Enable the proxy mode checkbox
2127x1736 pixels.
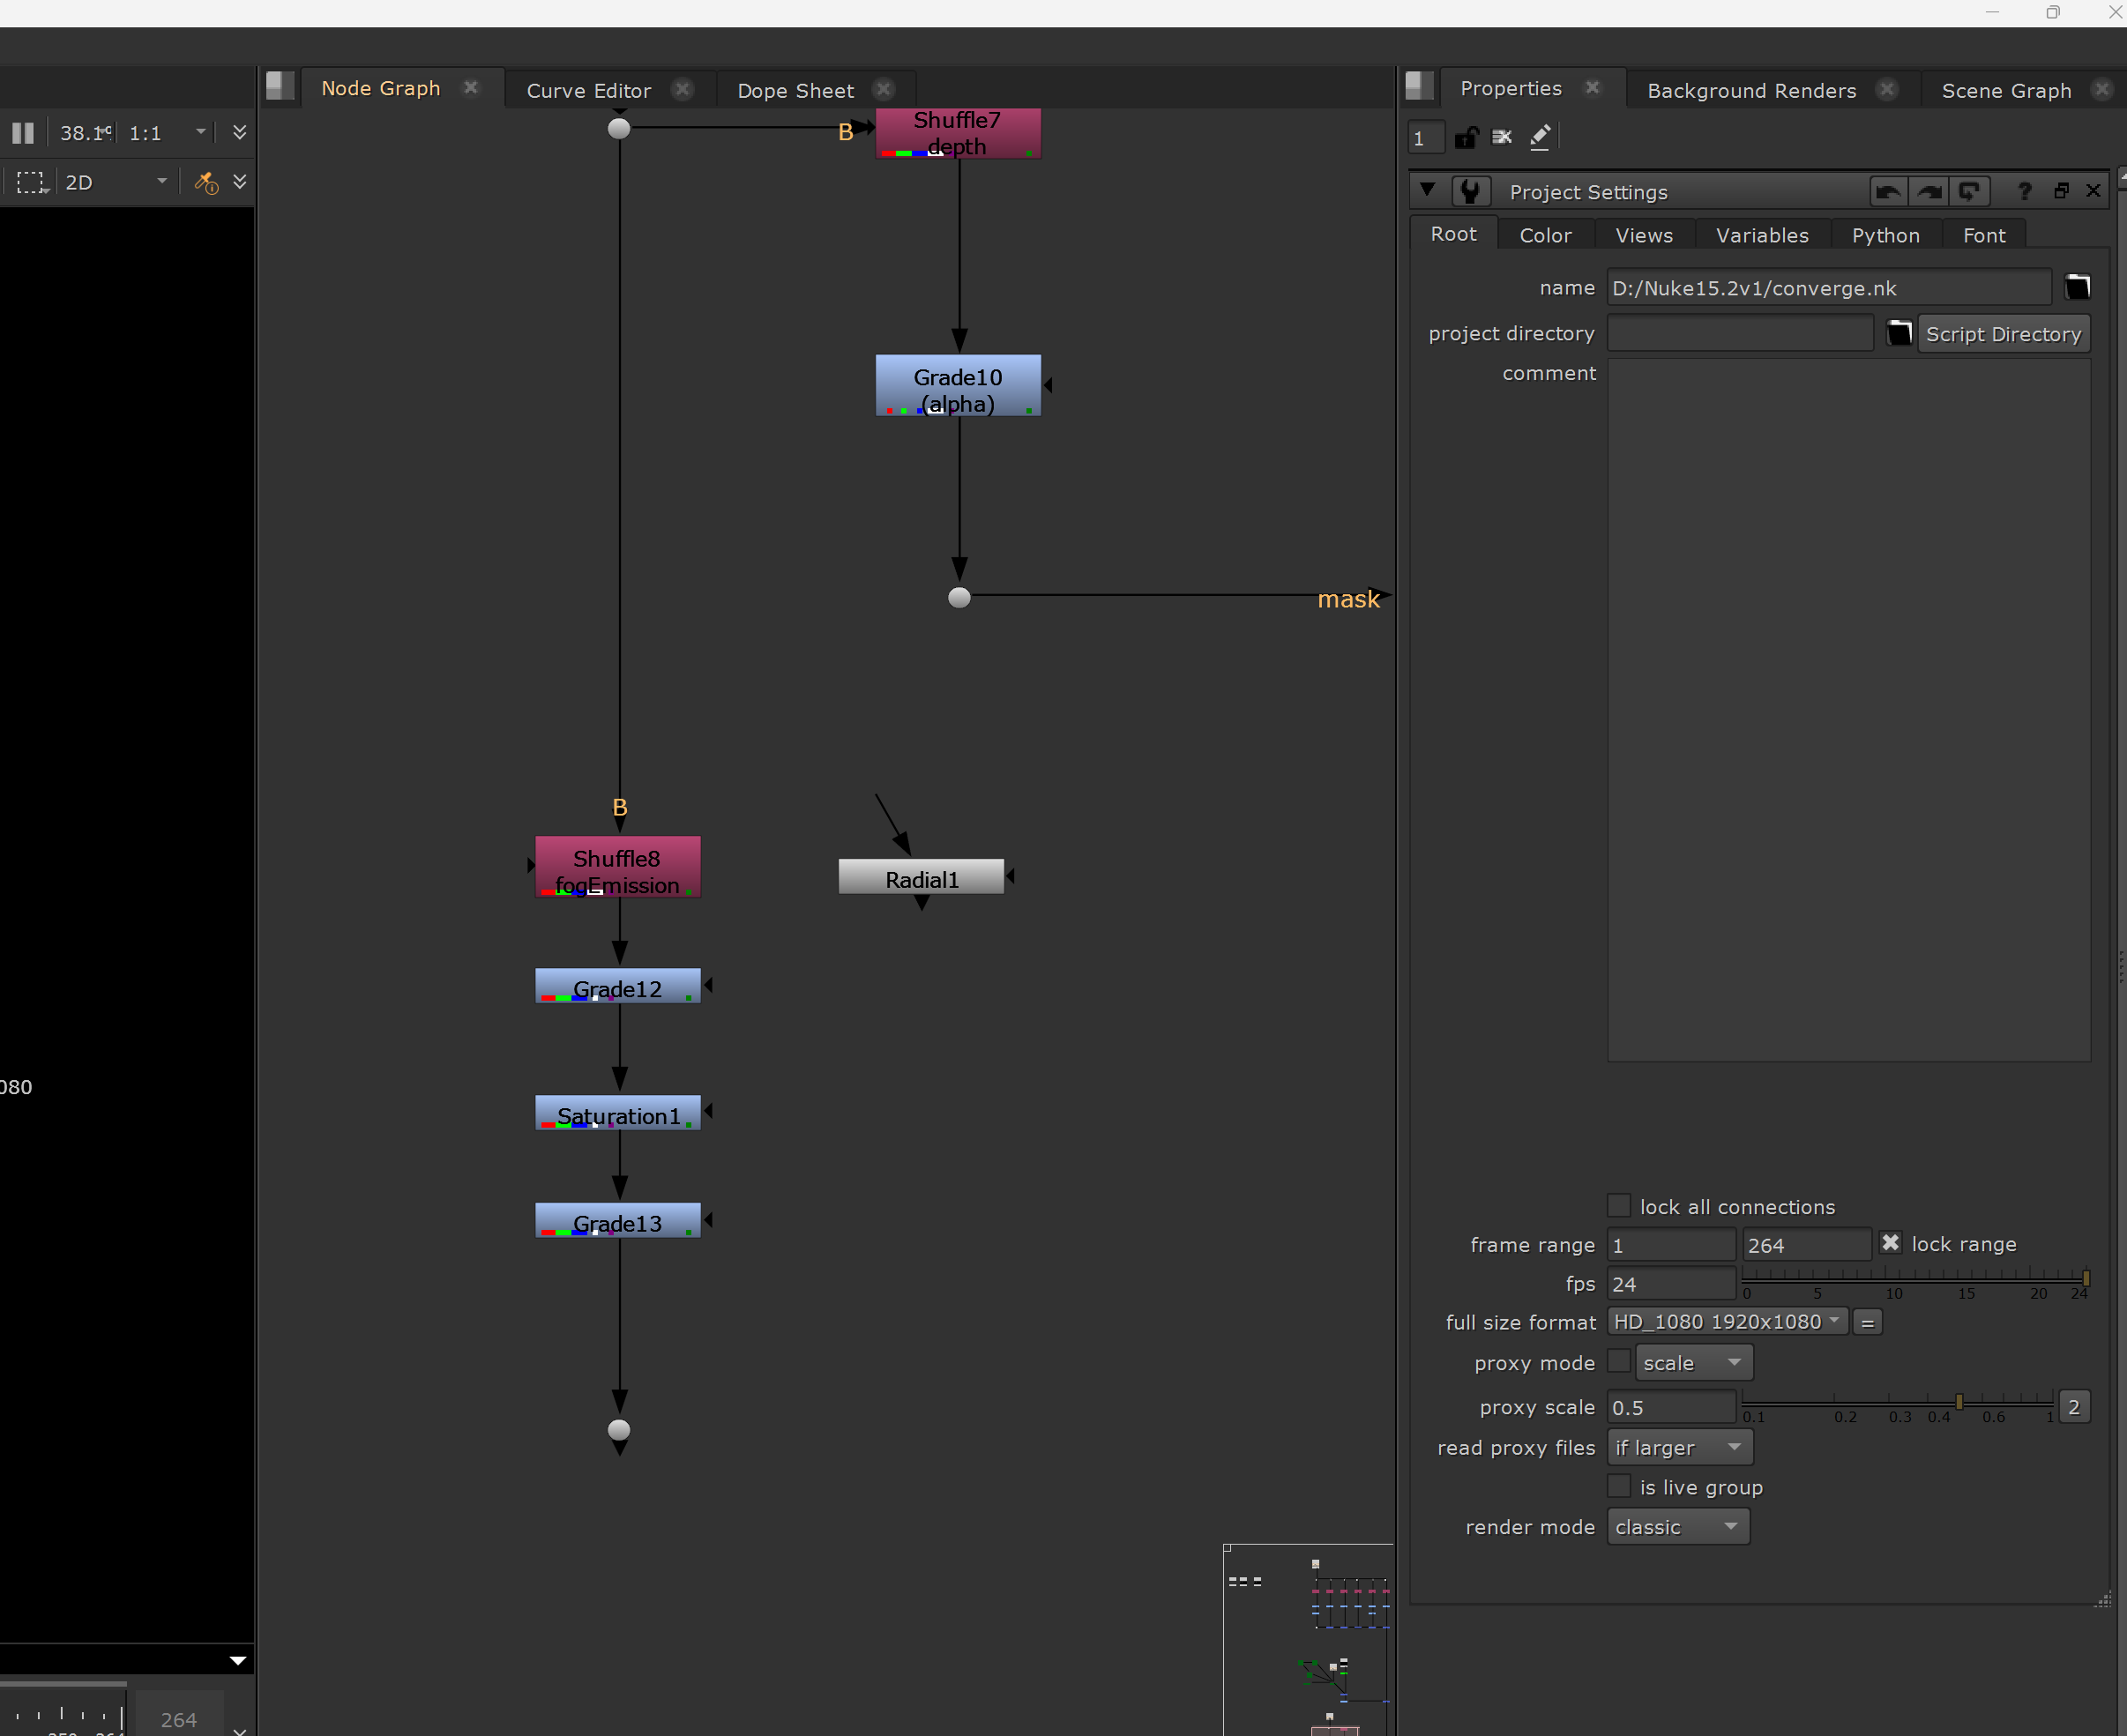coord(1618,1361)
